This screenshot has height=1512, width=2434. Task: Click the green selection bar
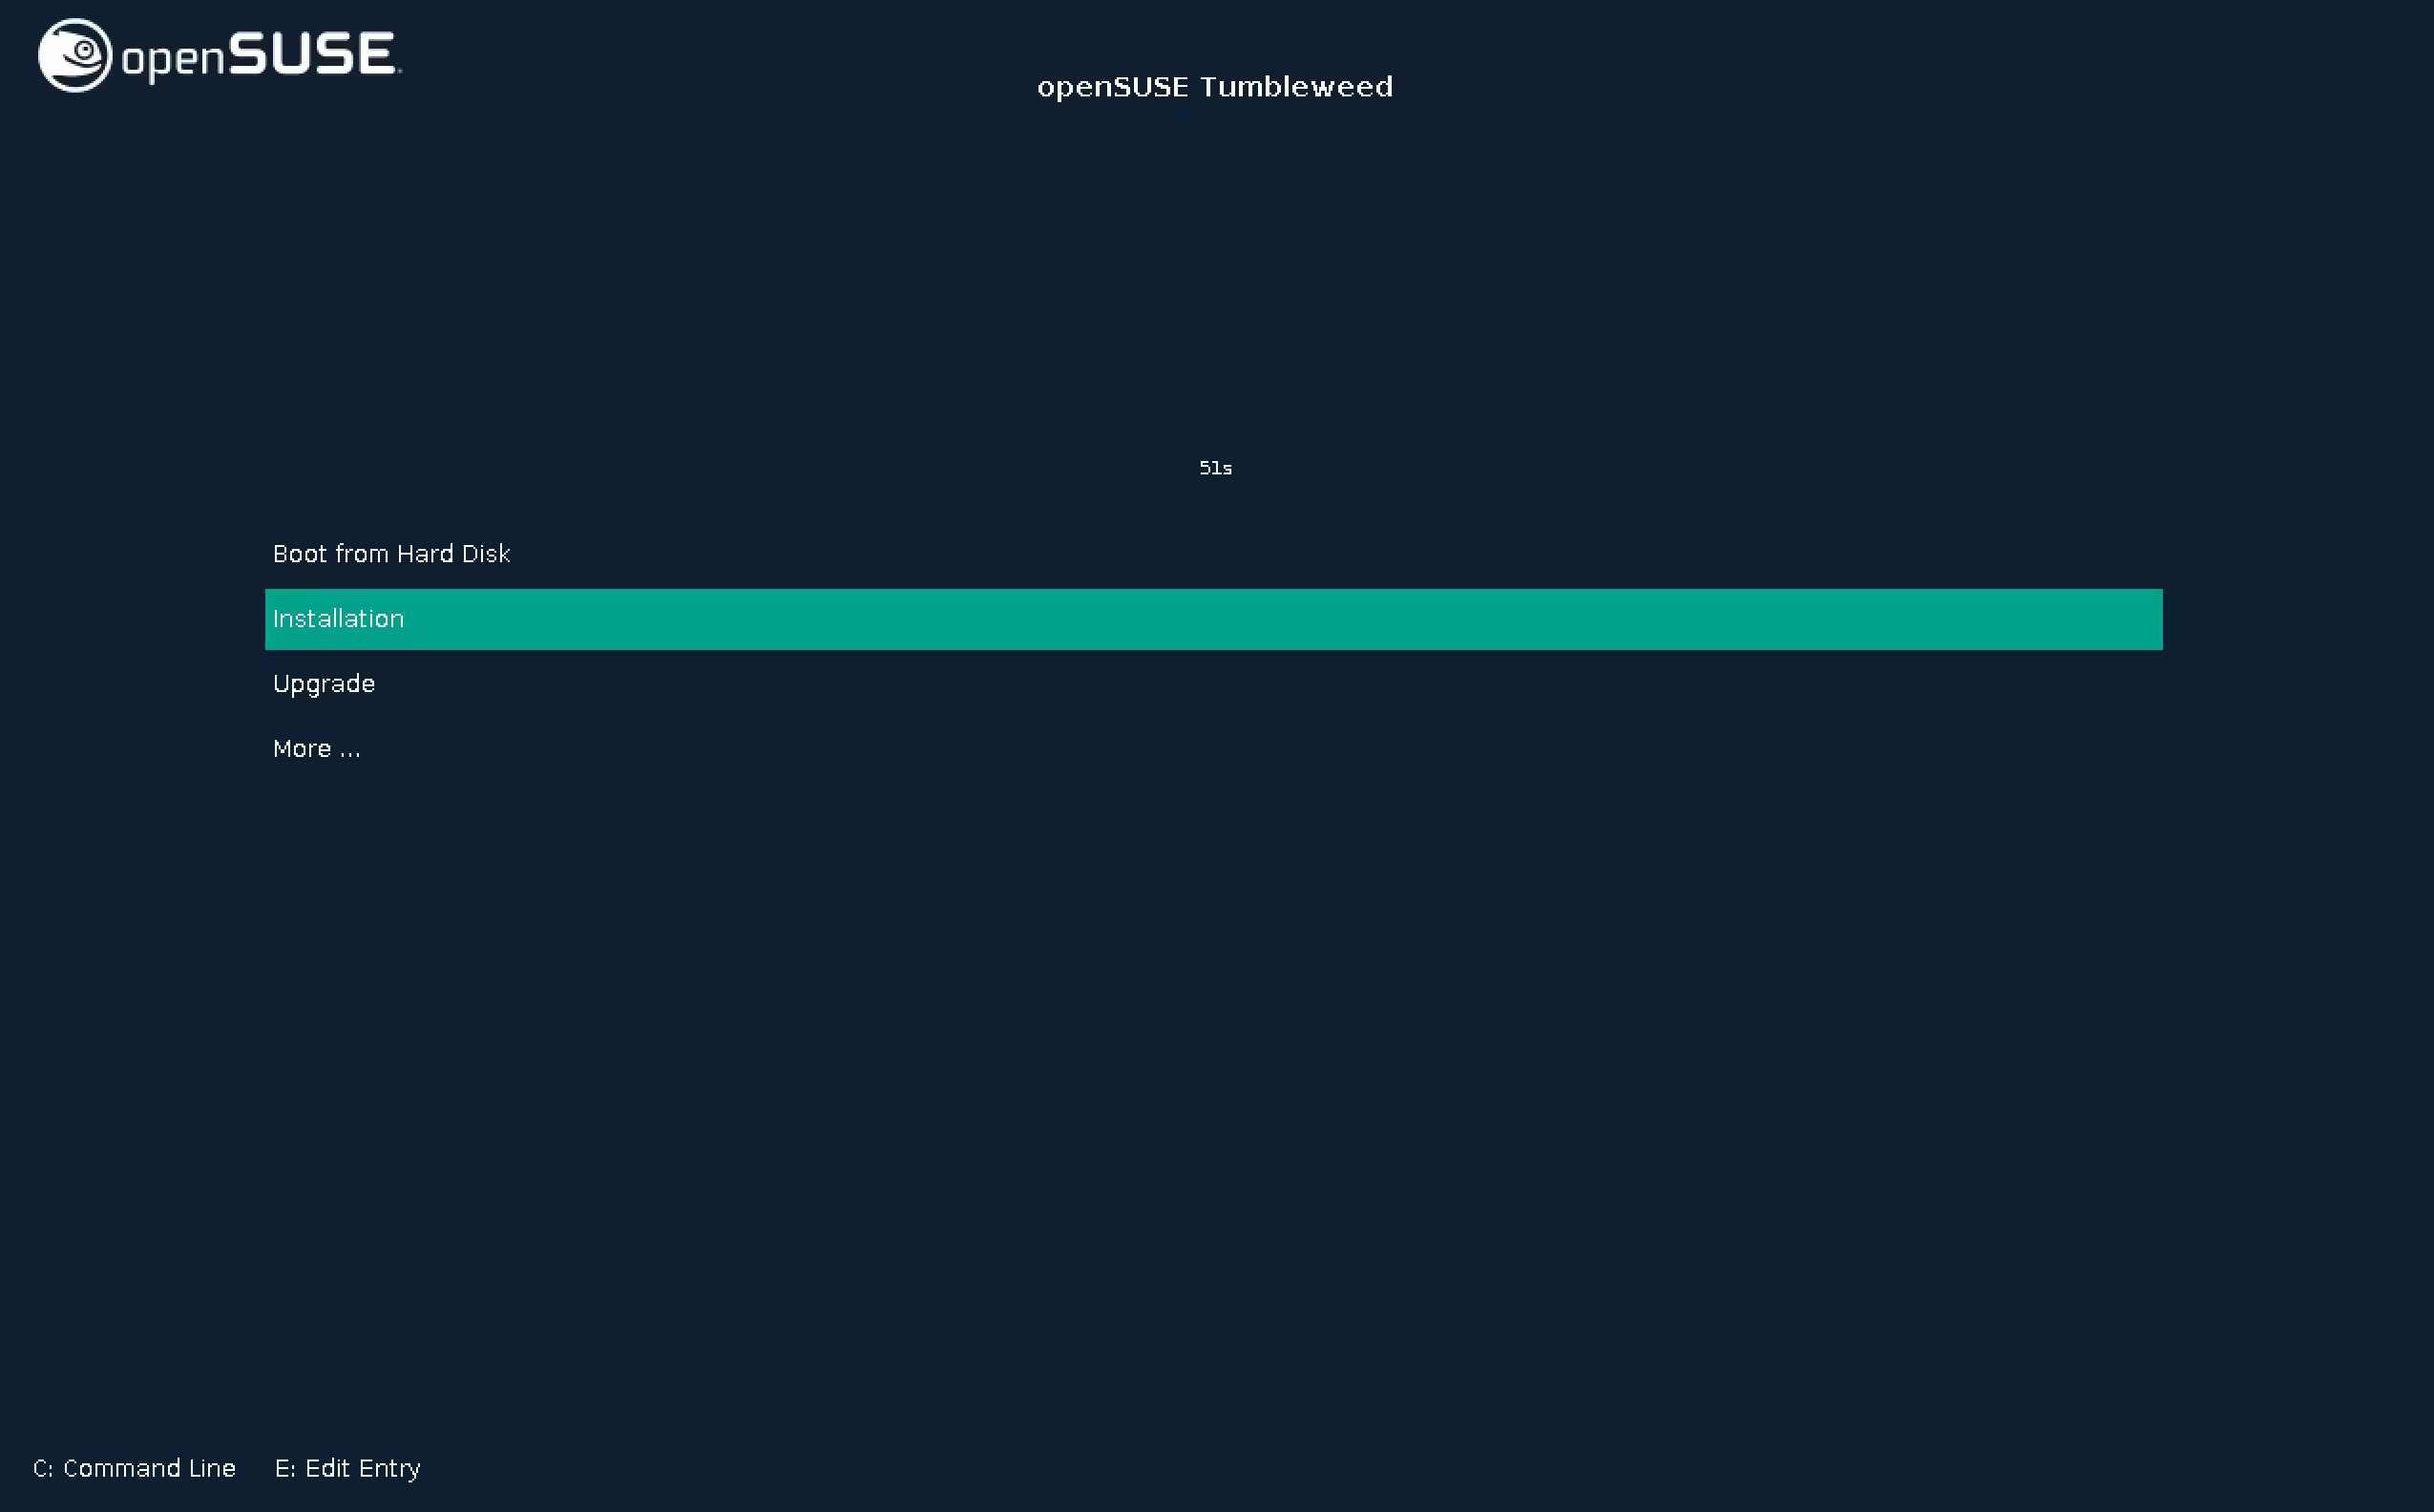coord(1213,619)
